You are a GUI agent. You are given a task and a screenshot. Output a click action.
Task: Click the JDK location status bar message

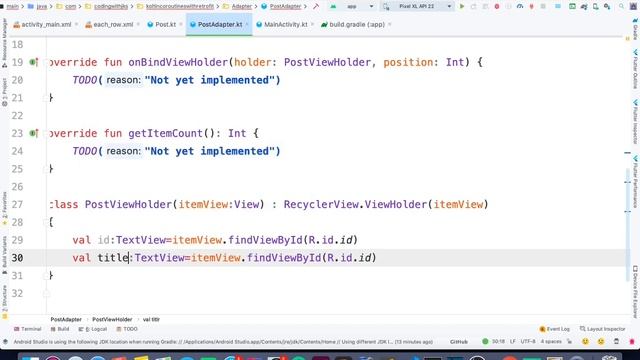(x=223, y=342)
